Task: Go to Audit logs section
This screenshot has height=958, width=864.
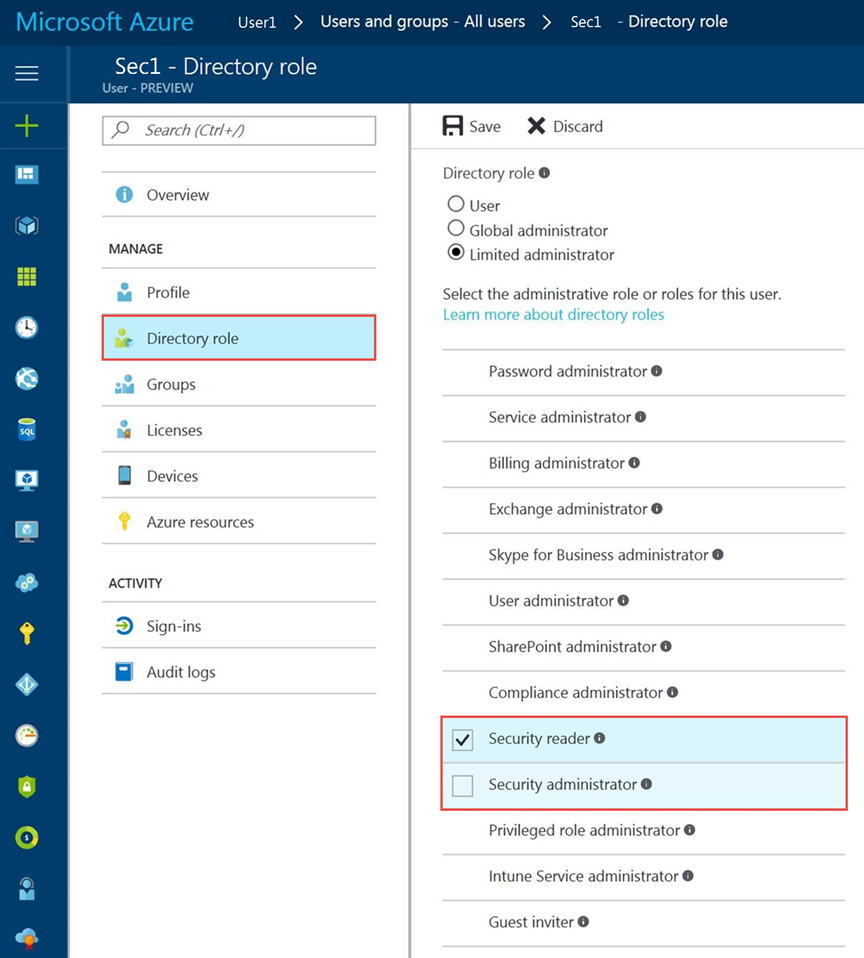Action: click(x=180, y=672)
